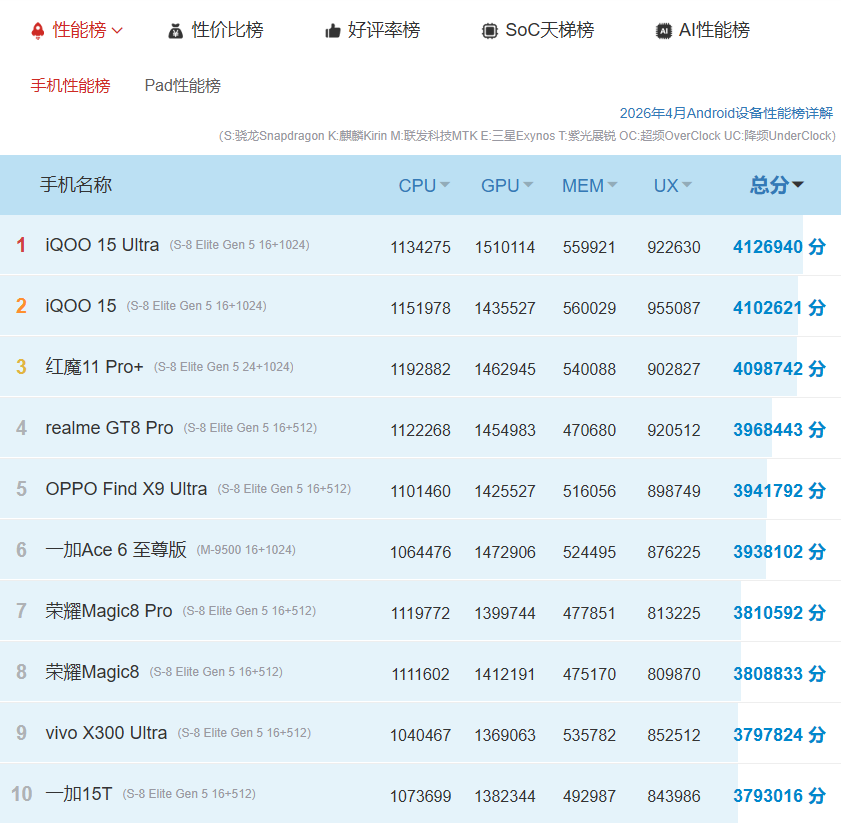
Task: Click UX score 955087
Action: [x=674, y=308]
